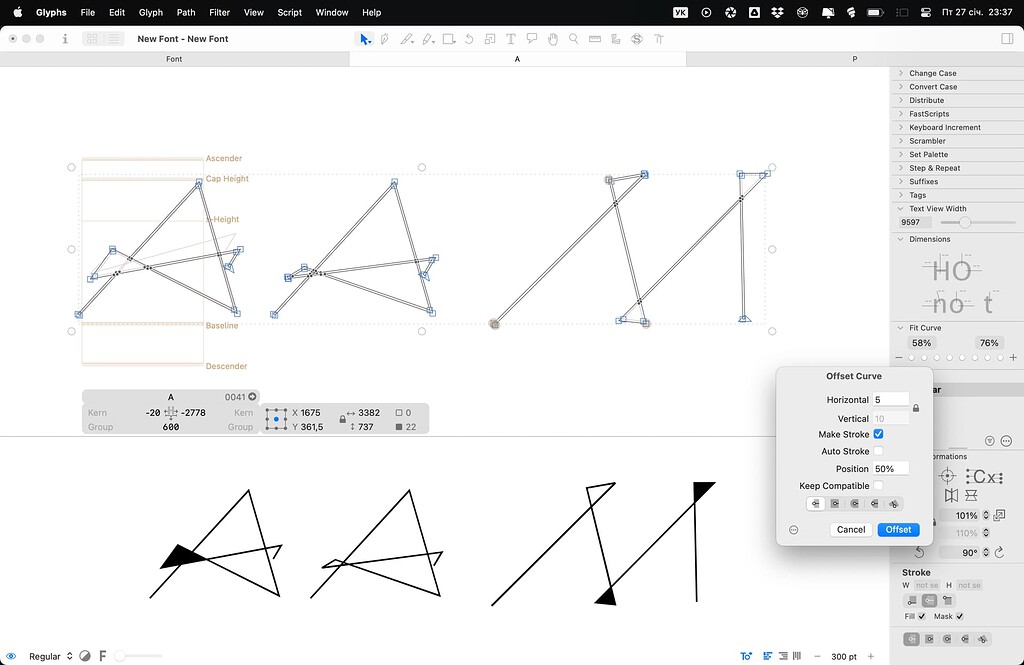1024x665 pixels.
Task: Expand the Change Case section
Action: 901,73
